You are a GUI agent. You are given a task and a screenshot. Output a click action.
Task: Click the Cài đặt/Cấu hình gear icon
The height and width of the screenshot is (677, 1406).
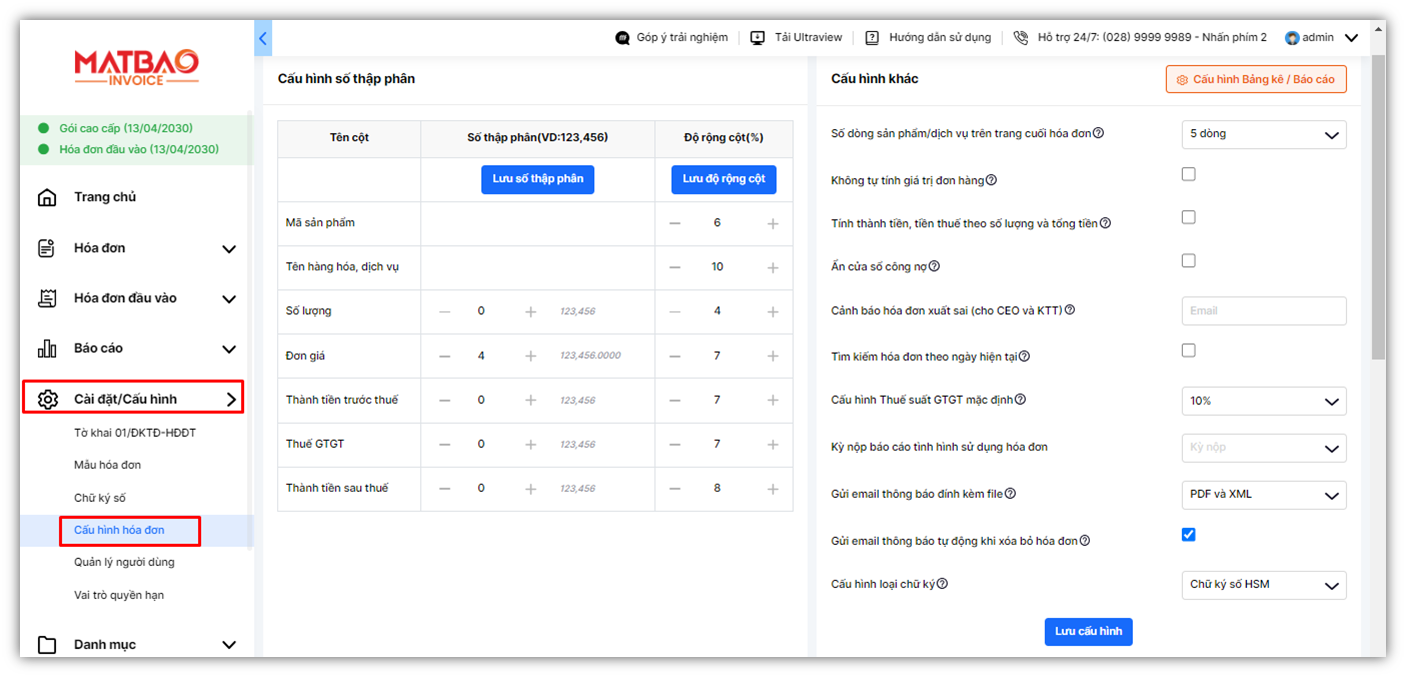click(47, 399)
